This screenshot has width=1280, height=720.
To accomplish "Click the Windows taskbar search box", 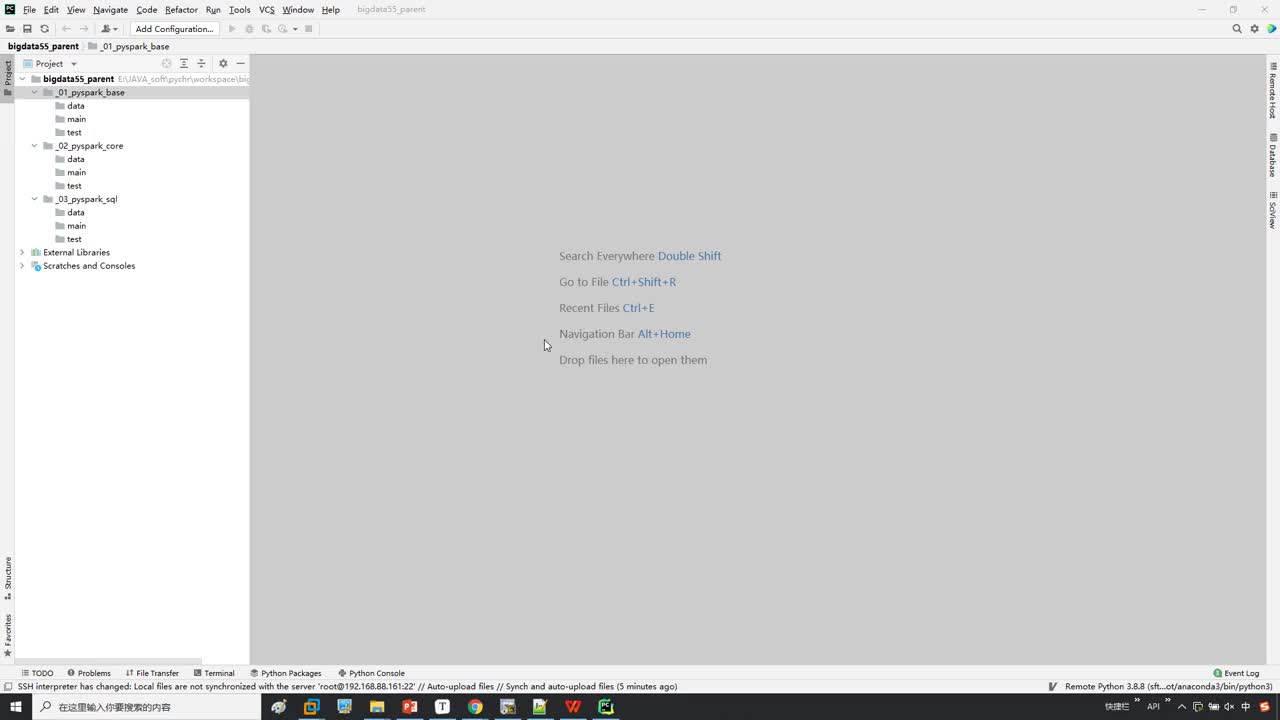I will click(147, 706).
